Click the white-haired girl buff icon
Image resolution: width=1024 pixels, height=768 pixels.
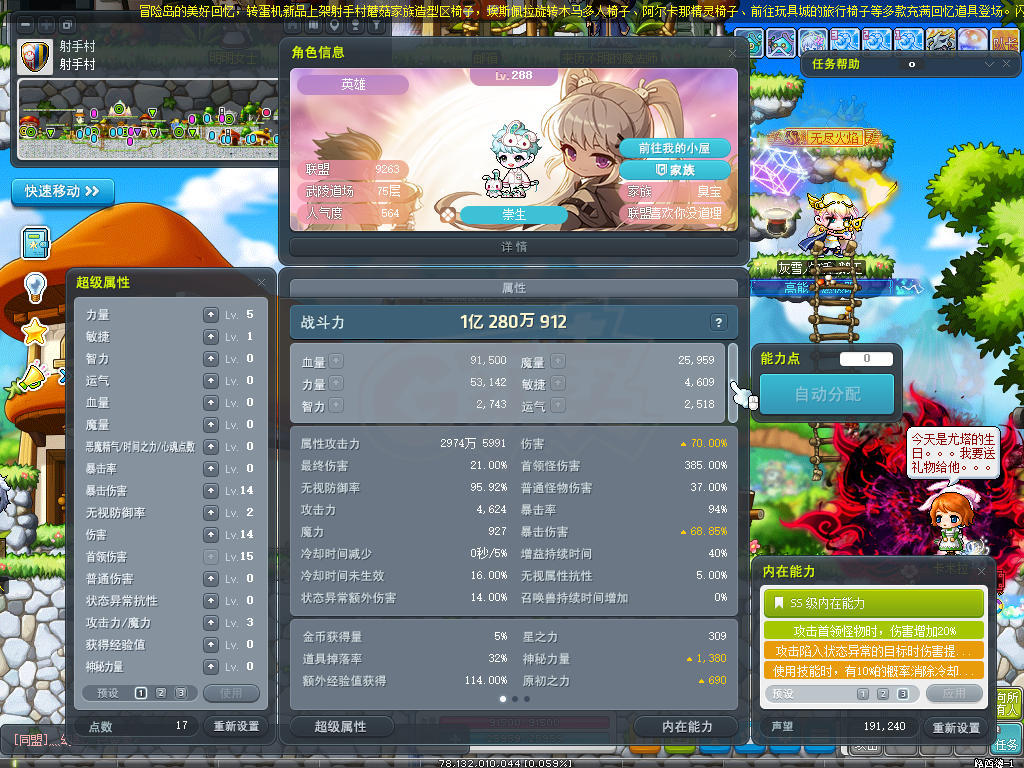(x=814, y=40)
